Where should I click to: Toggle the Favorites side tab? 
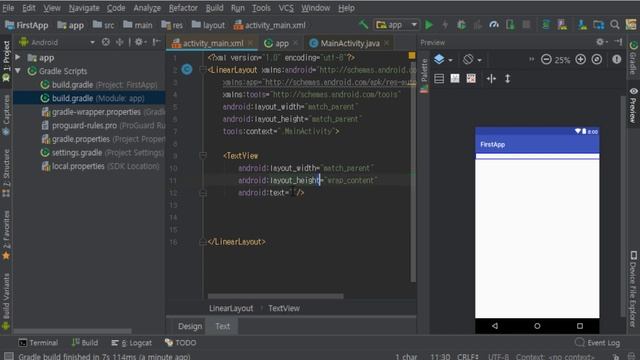pyautogui.click(x=6, y=236)
